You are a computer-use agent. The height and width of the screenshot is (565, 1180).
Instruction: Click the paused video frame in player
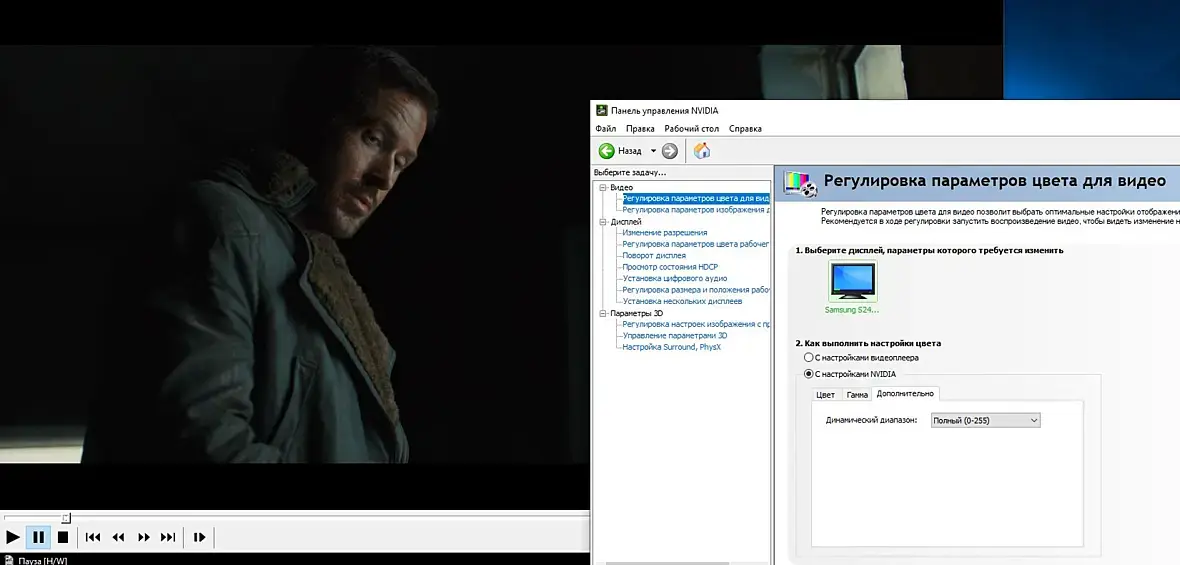point(294,254)
